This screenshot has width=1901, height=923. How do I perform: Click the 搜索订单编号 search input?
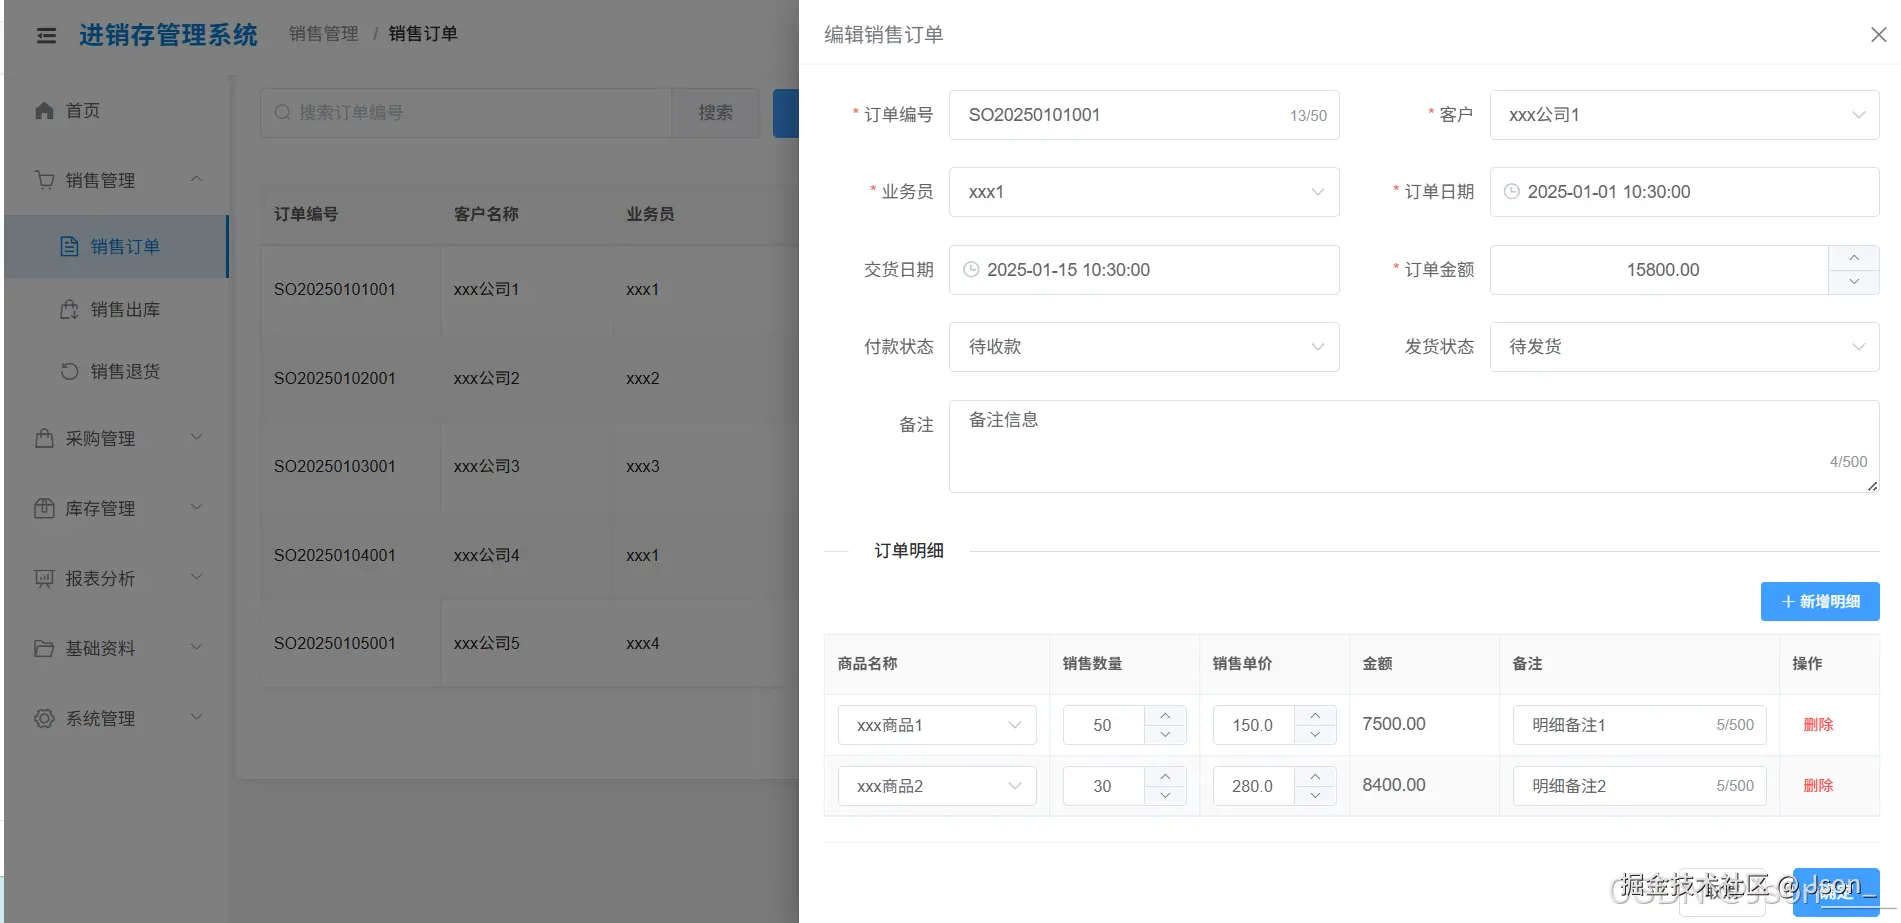pyautogui.click(x=466, y=113)
